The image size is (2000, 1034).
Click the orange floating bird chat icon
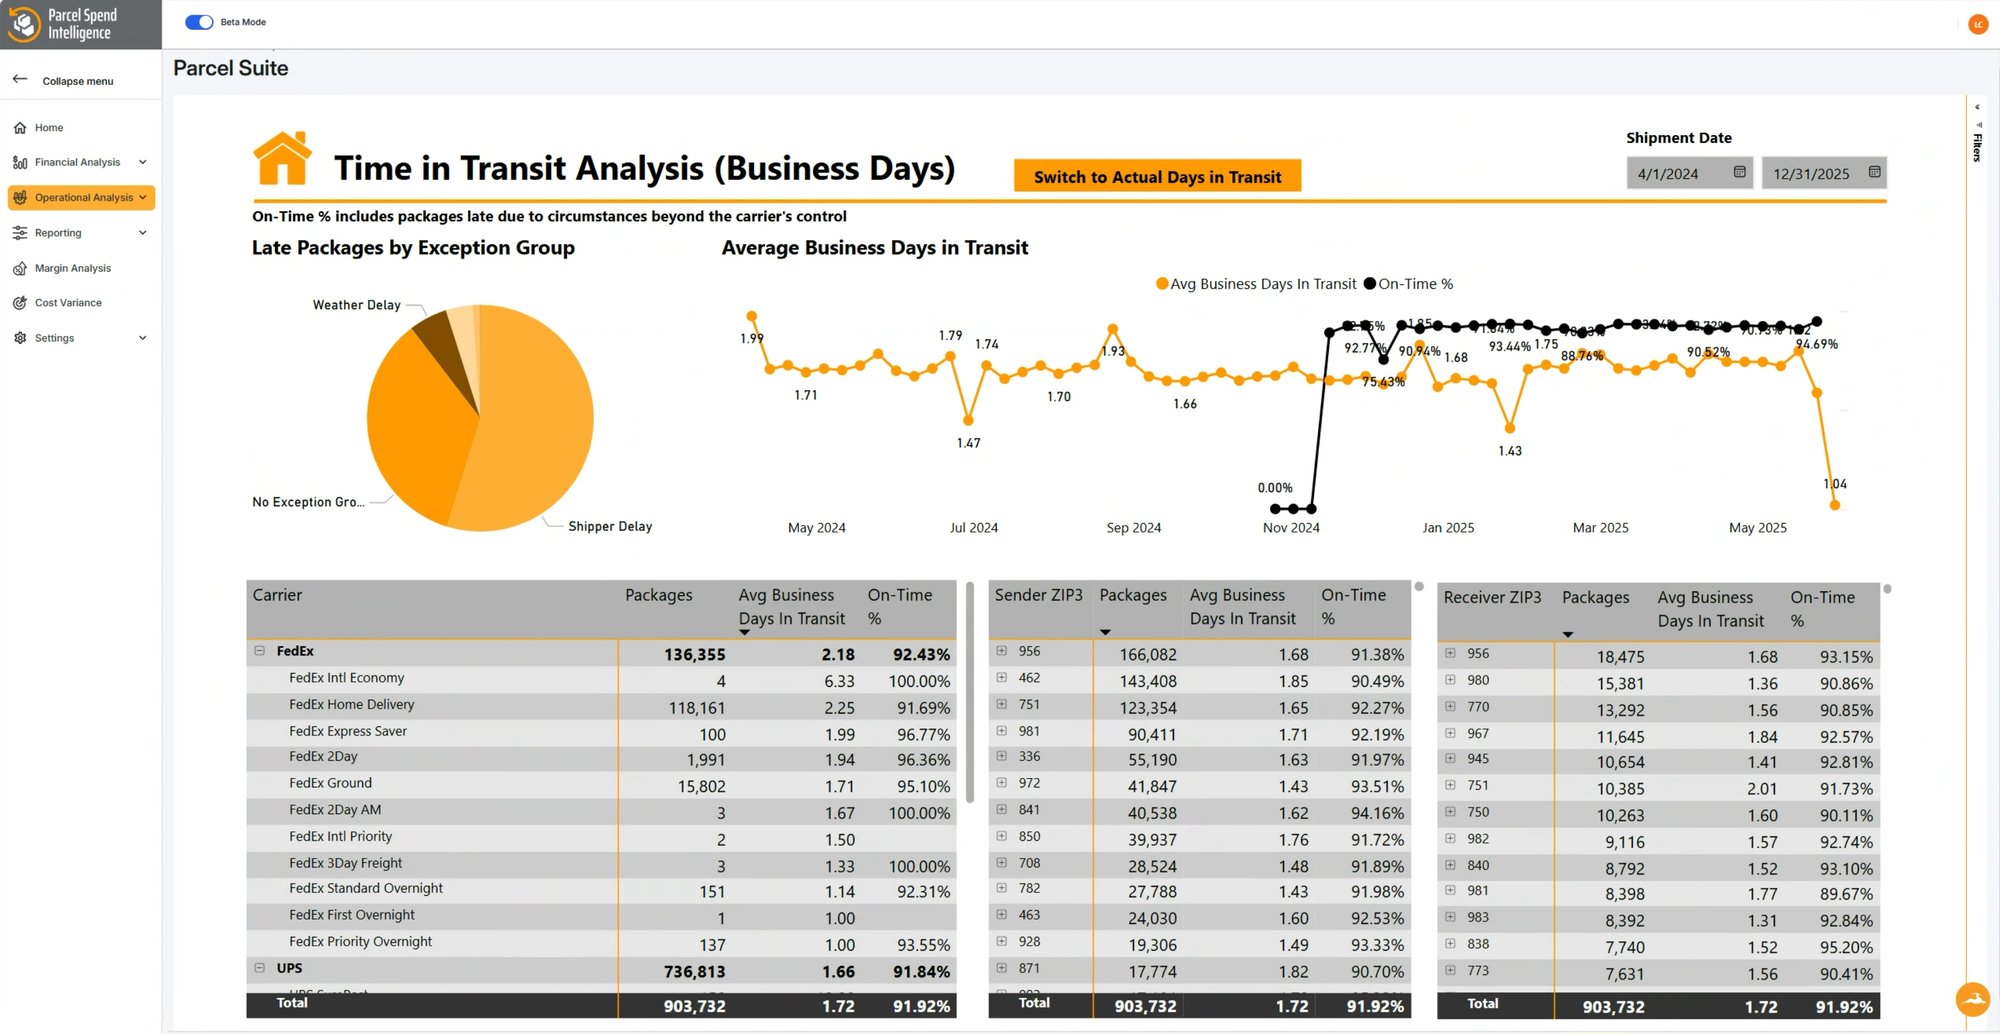[1973, 998]
